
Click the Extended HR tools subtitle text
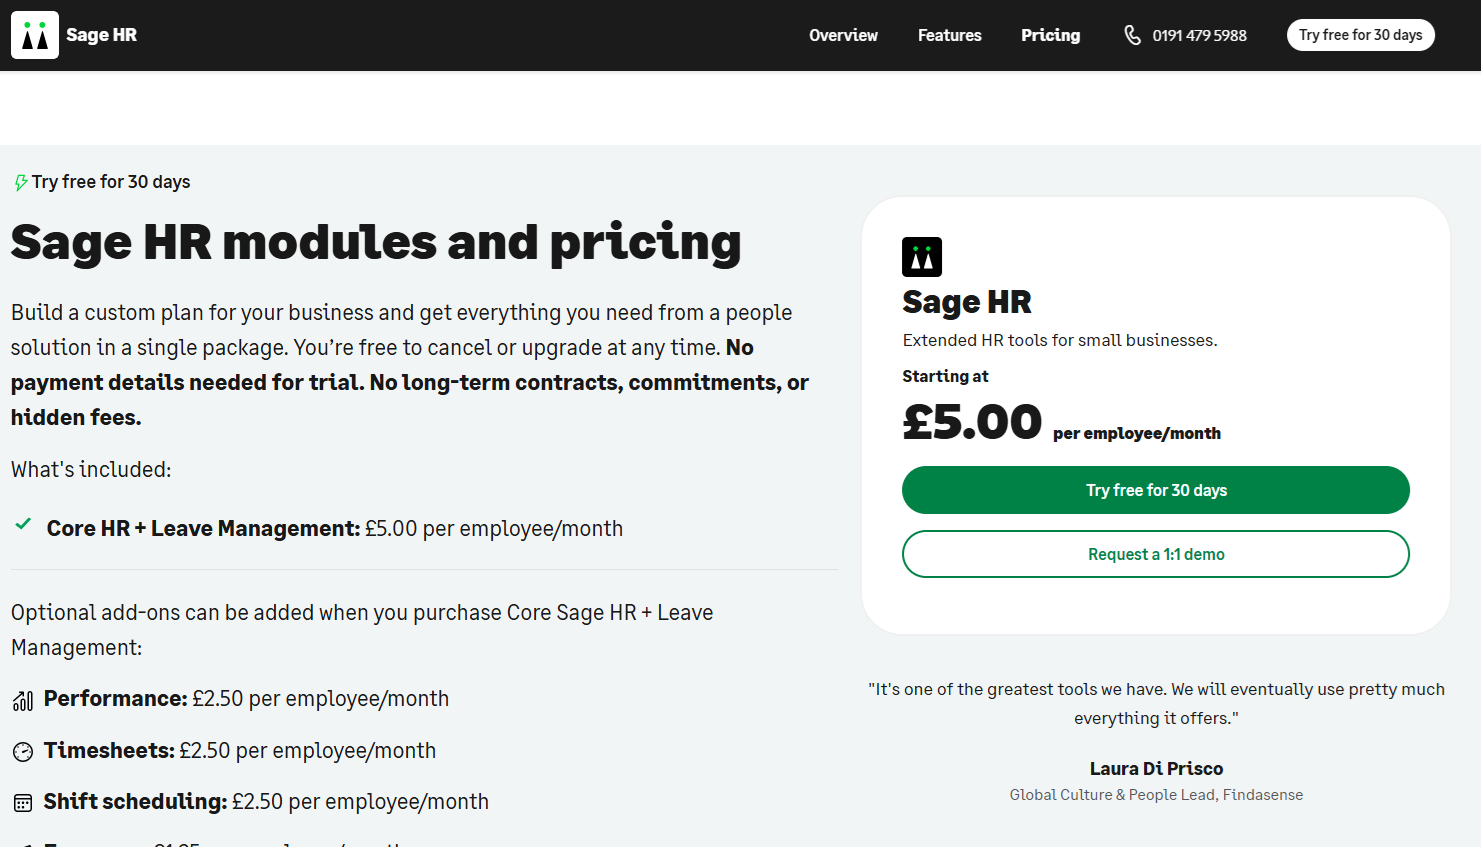coord(1060,340)
